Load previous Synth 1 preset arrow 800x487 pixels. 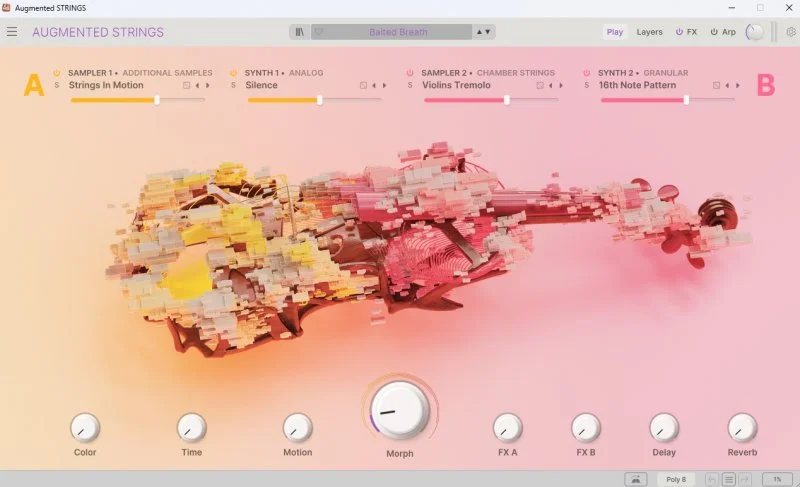[x=374, y=85]
